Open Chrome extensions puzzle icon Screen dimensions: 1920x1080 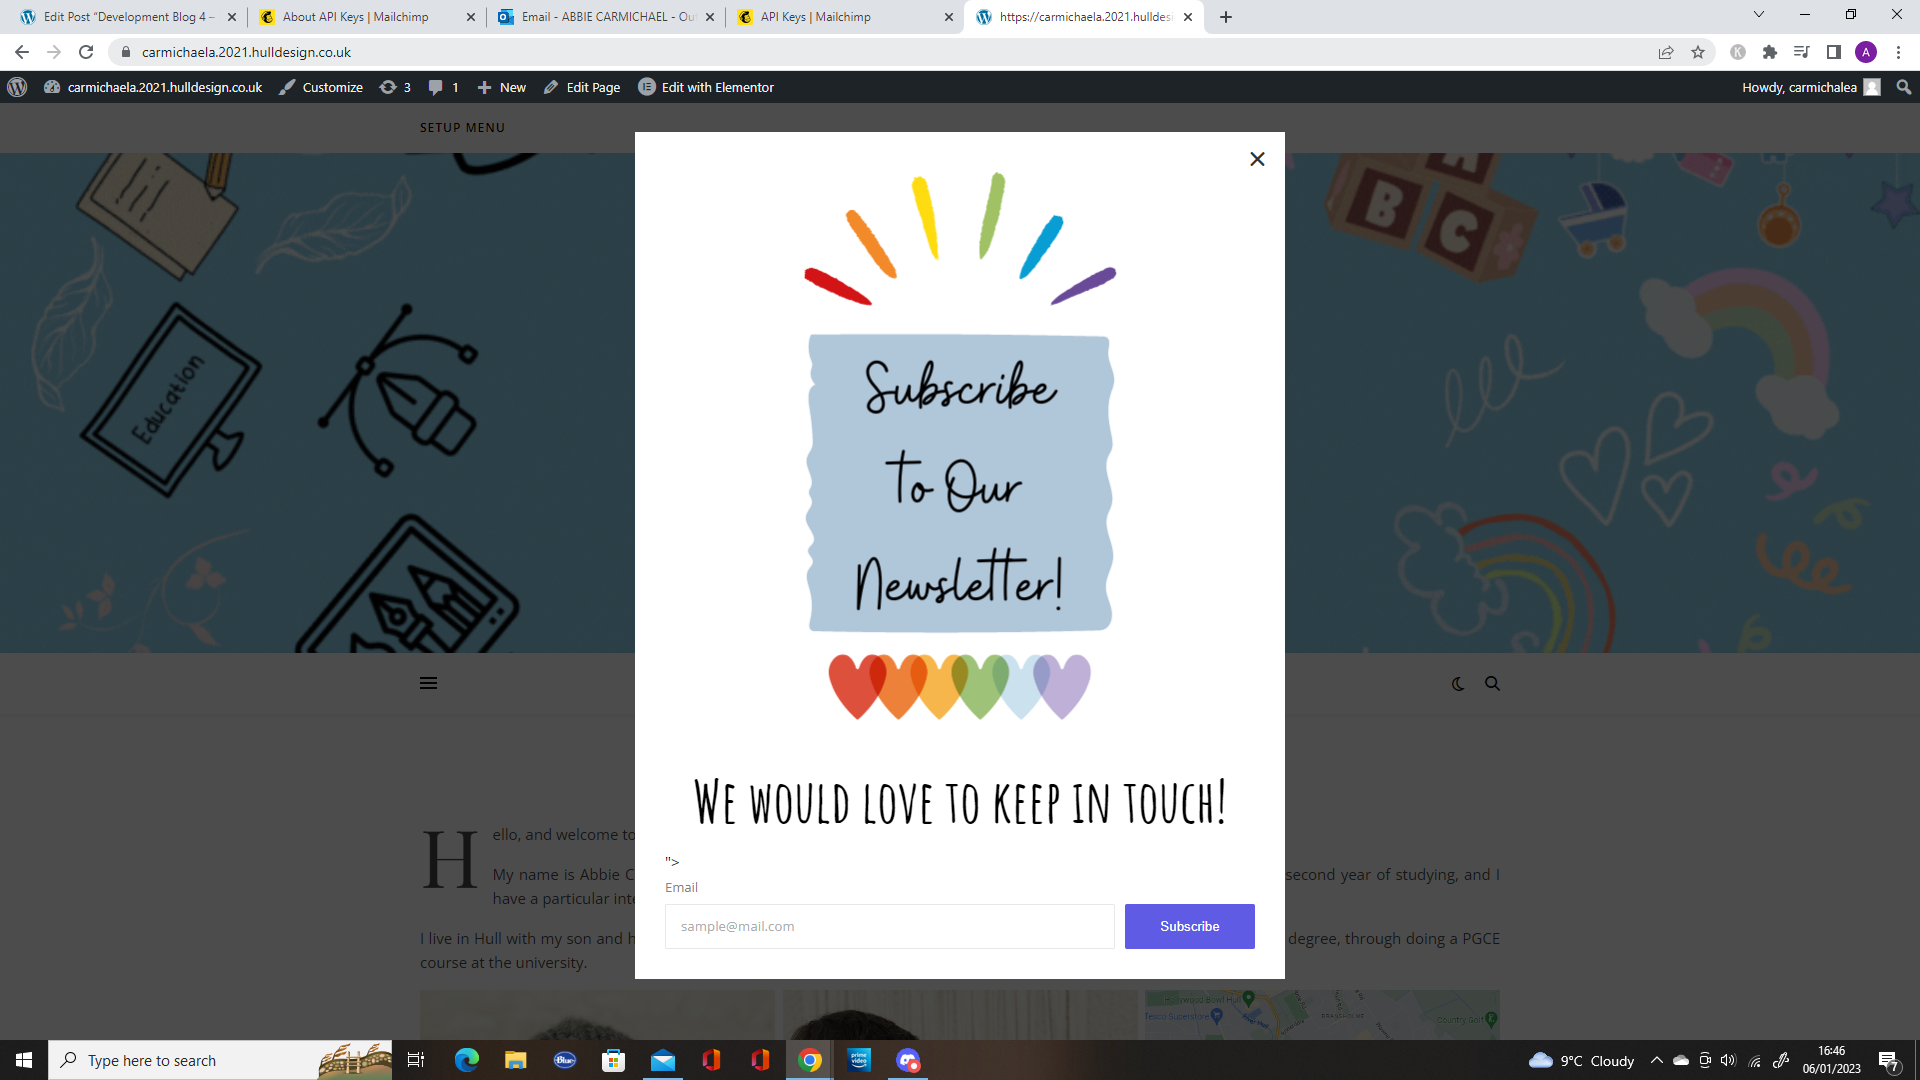coord(1770,52)
